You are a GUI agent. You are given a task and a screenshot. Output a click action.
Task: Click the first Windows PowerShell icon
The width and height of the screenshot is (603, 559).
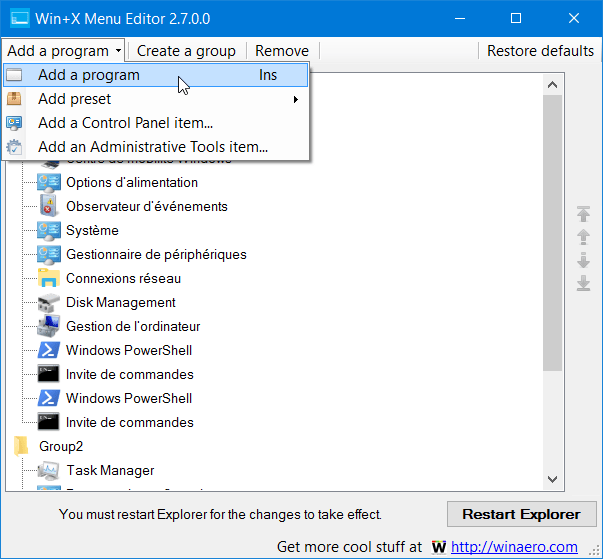[x=48, y=350]
